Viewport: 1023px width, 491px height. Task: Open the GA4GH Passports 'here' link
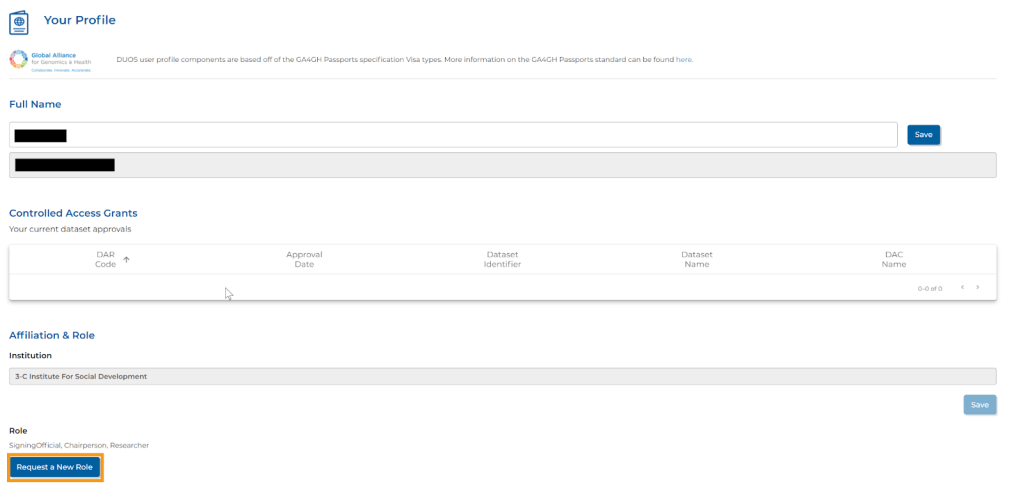click(684, 60)
